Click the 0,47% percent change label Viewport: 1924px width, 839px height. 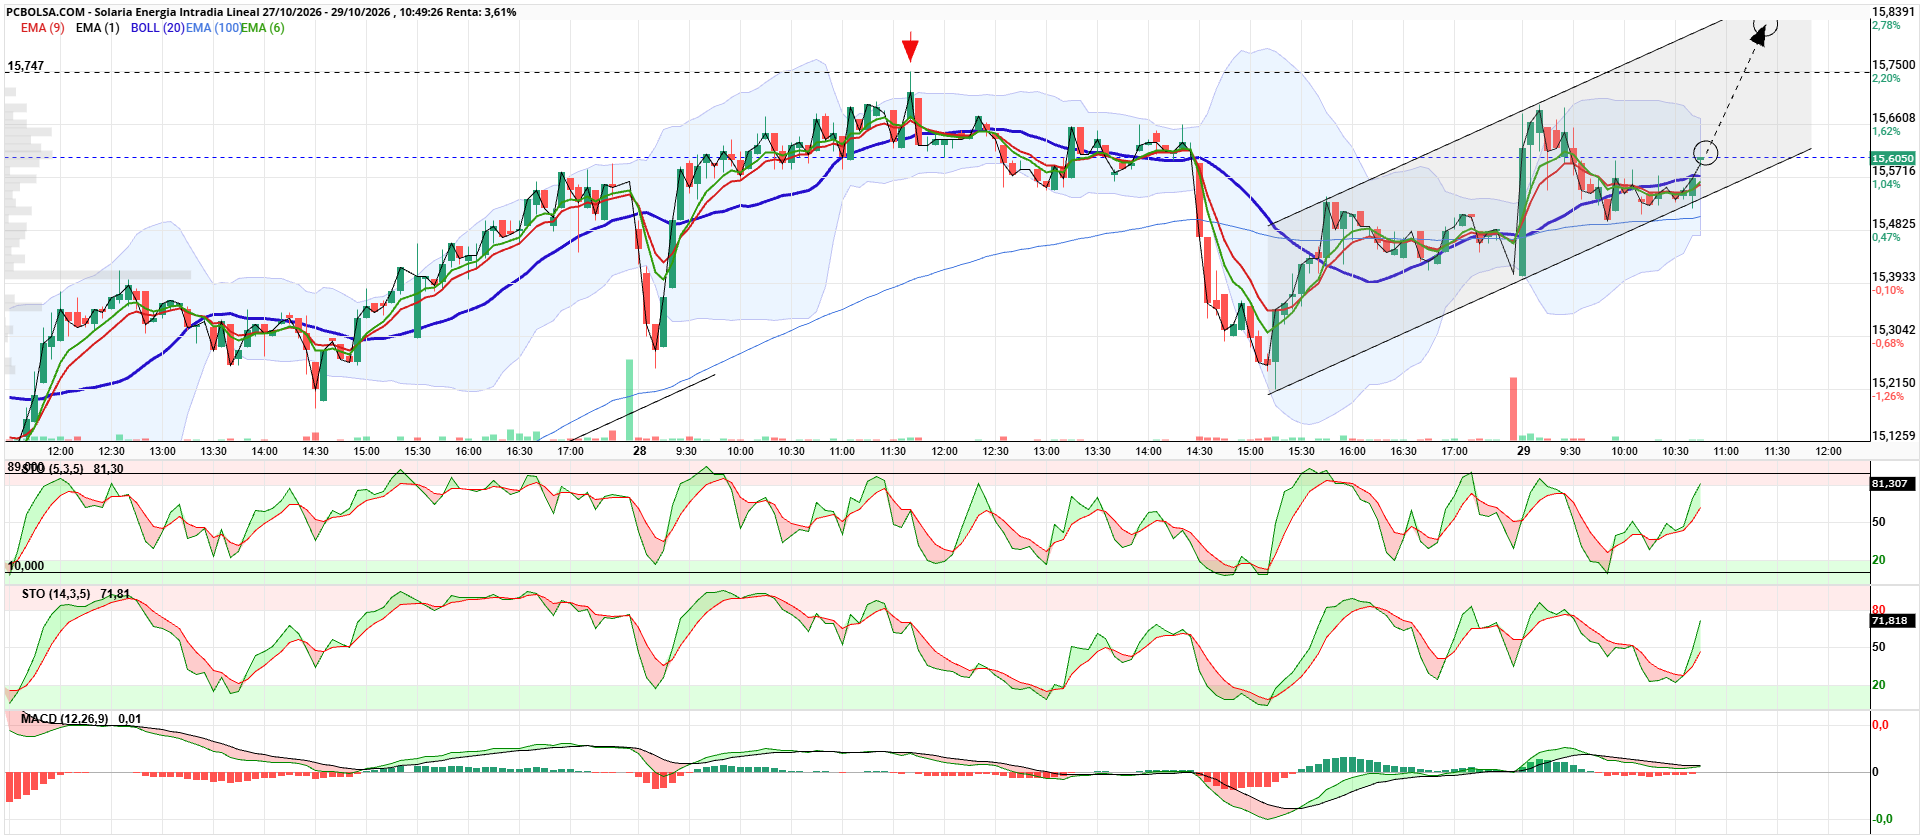1886,237
